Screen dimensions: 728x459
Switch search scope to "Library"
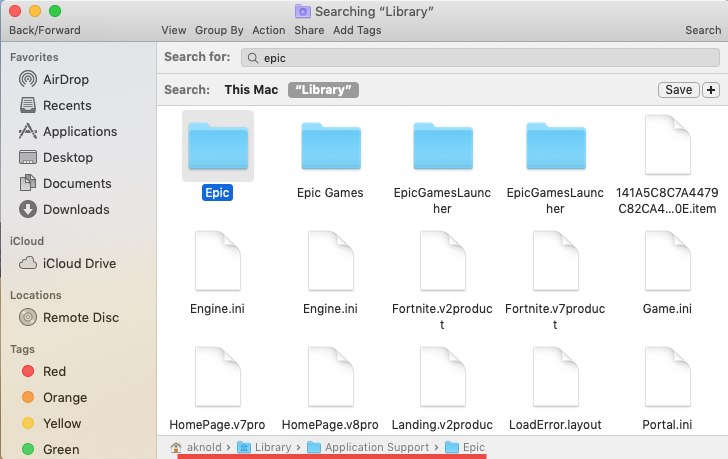(323, 90)
